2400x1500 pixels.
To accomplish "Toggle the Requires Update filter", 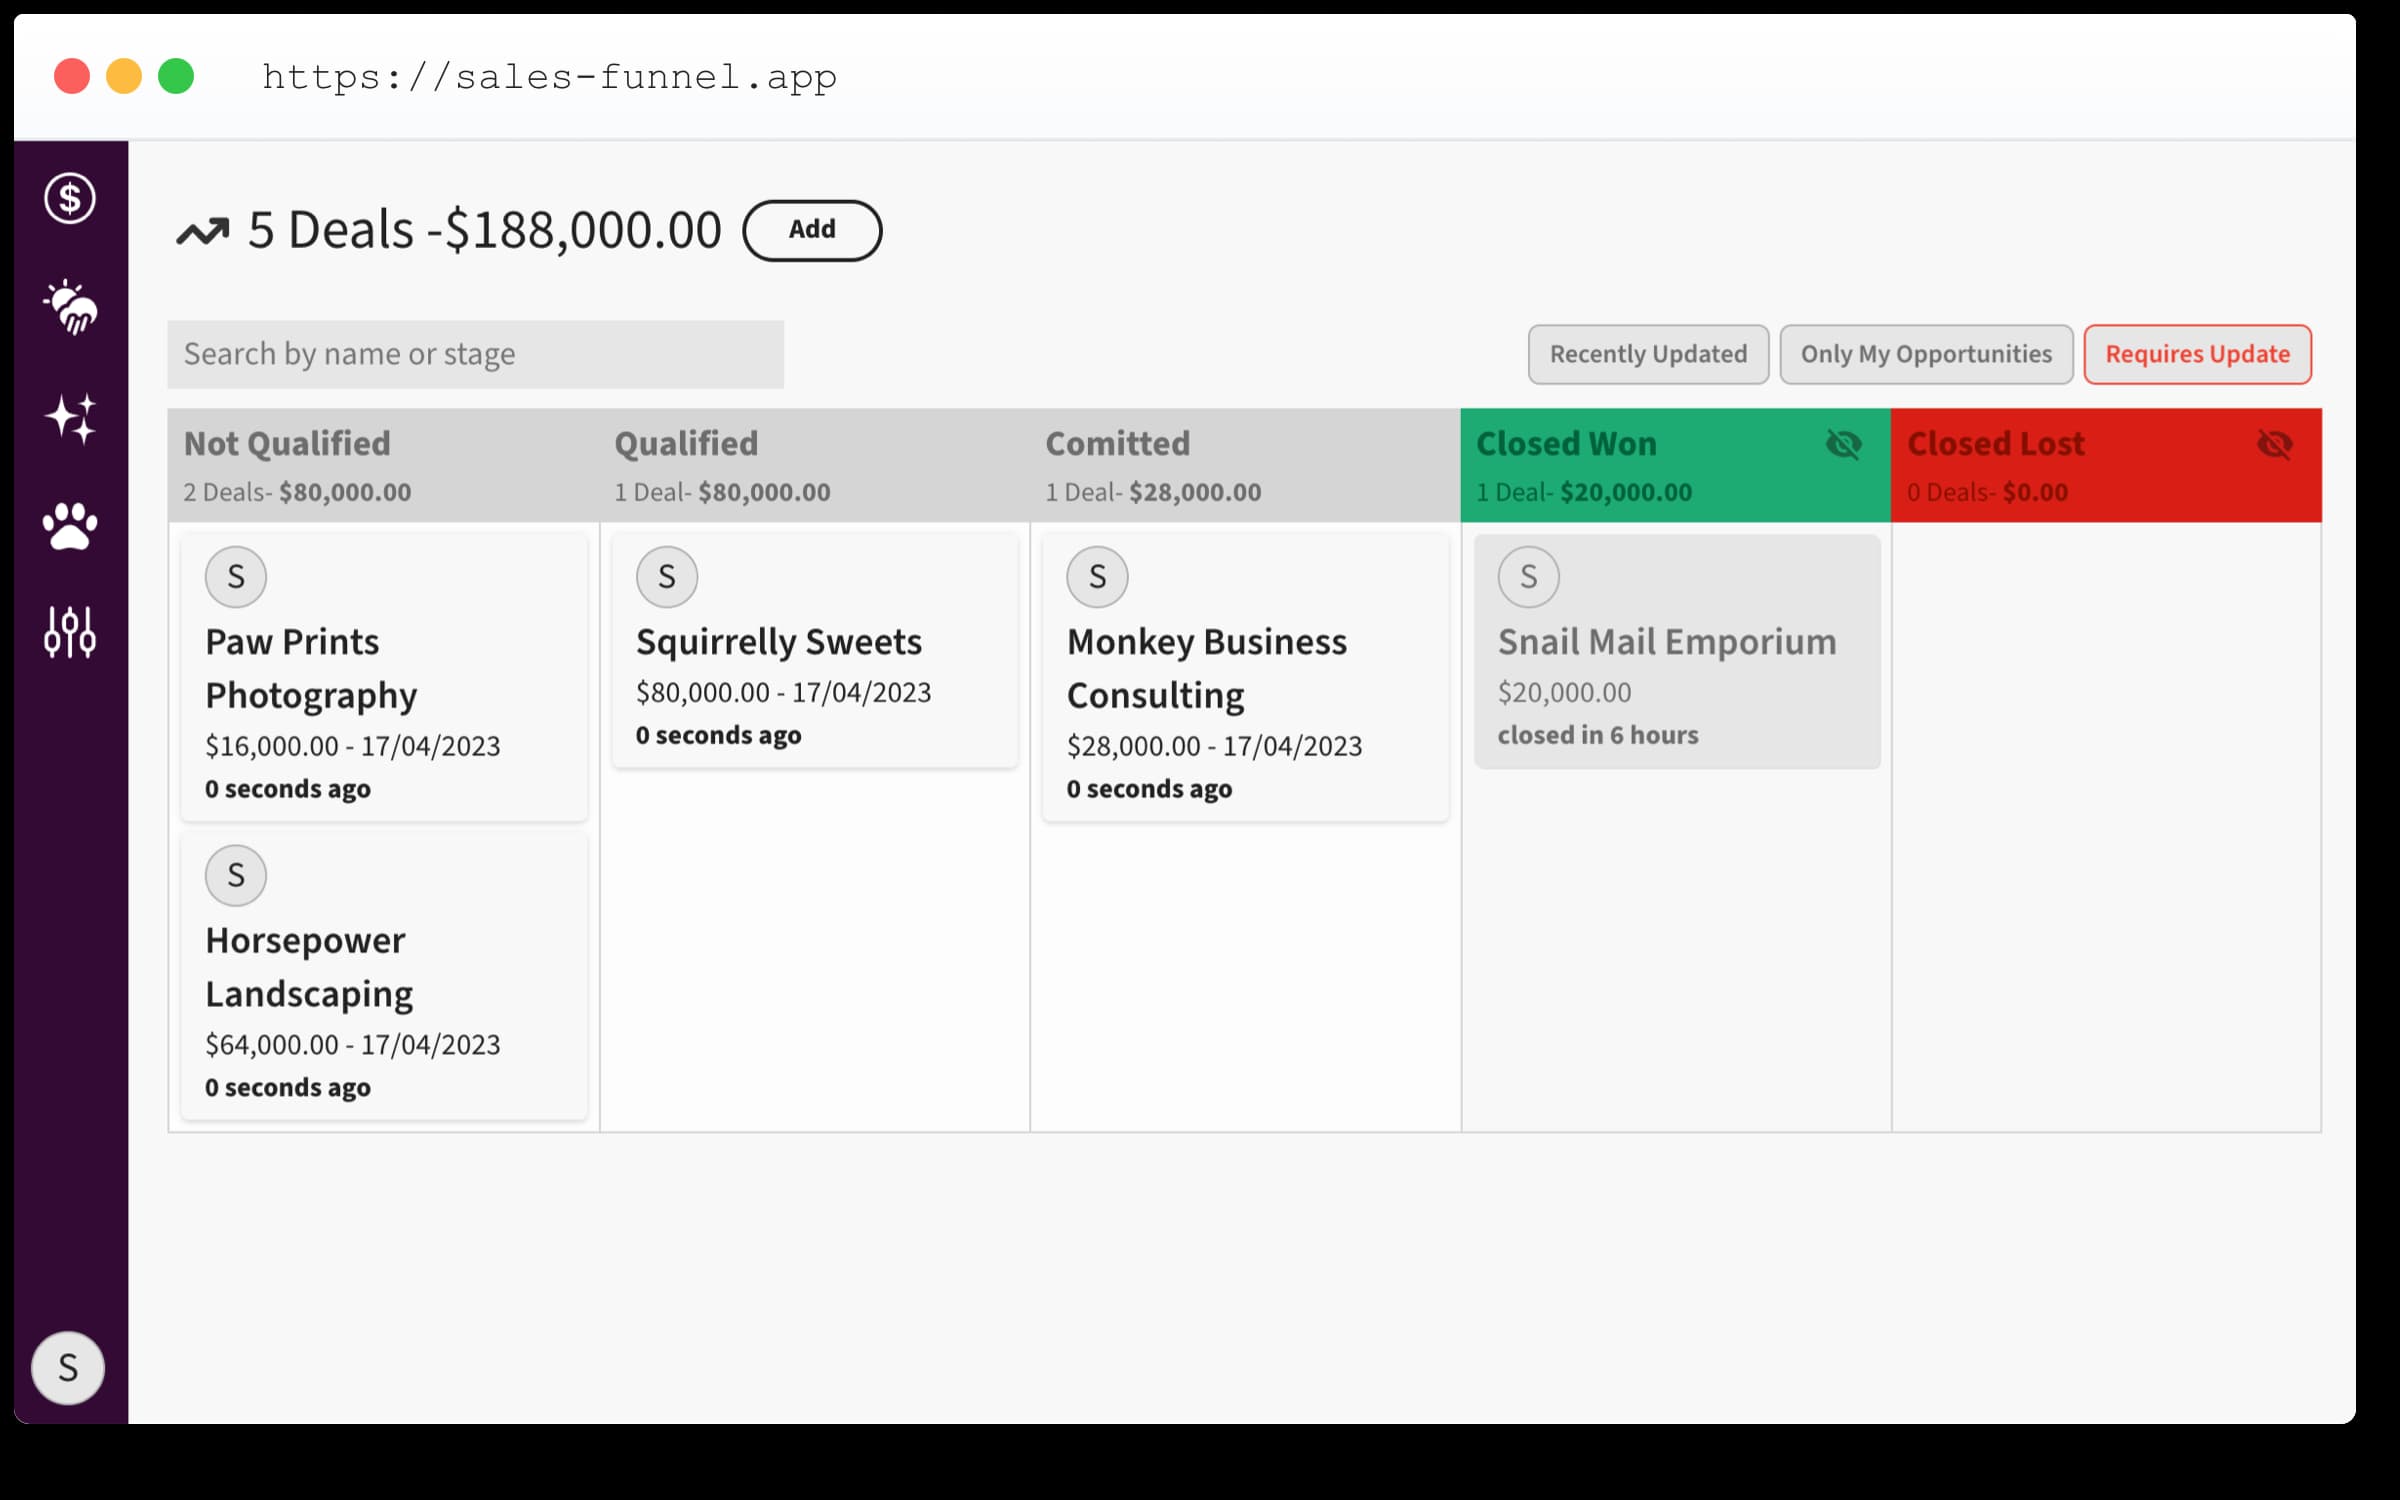I will pyautogui.click(x=2198, y=354).
